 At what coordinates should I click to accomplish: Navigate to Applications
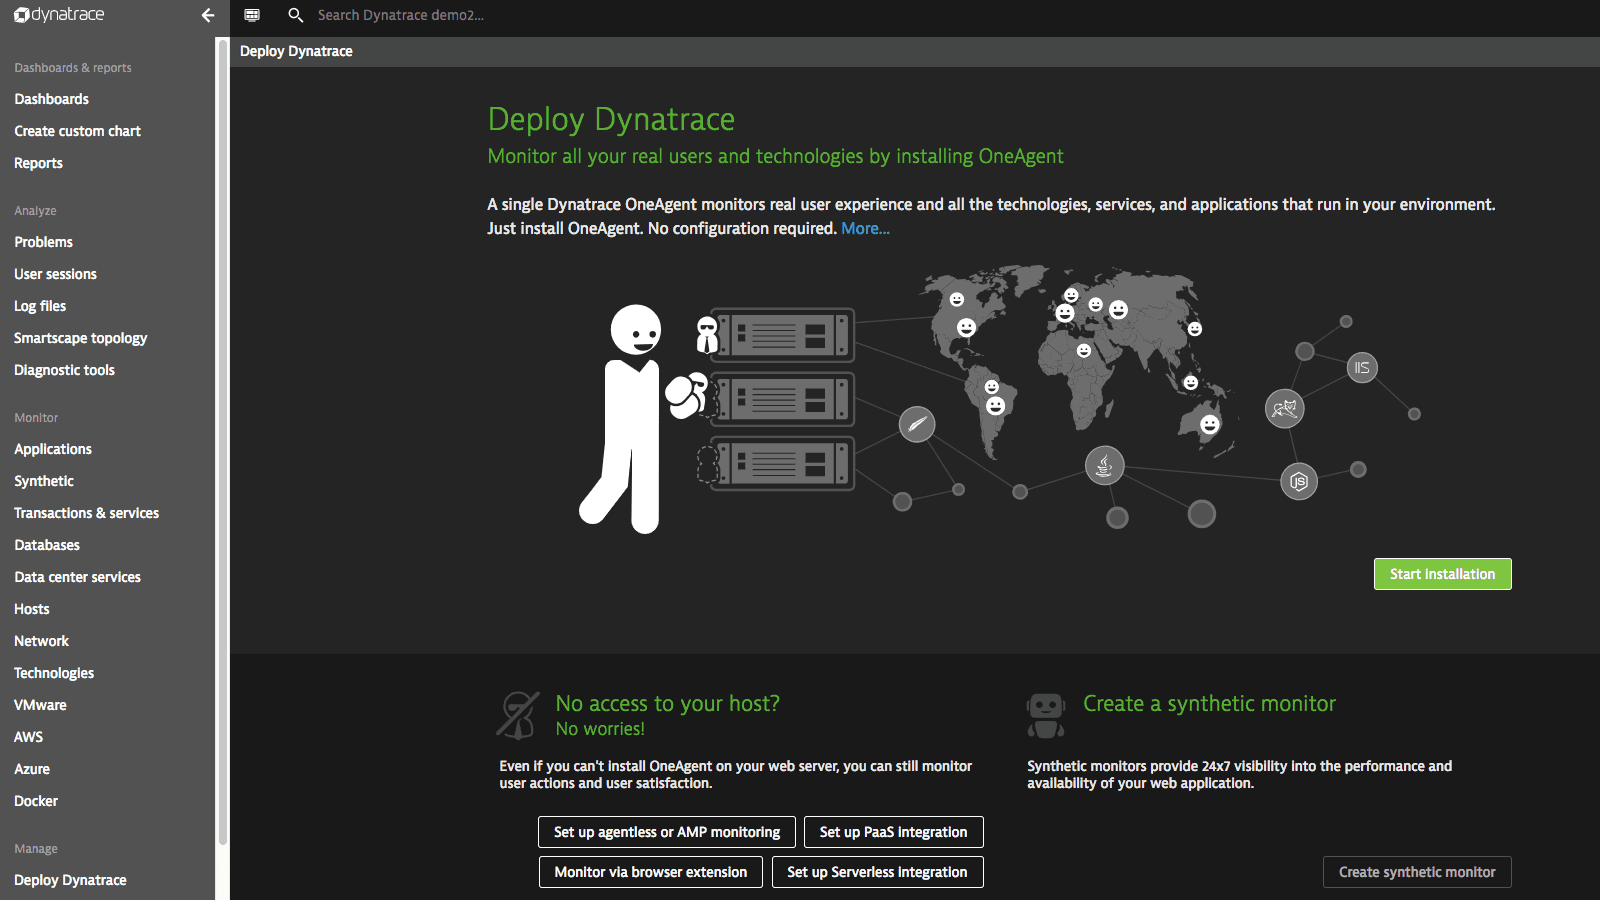[x=53, y=449]
